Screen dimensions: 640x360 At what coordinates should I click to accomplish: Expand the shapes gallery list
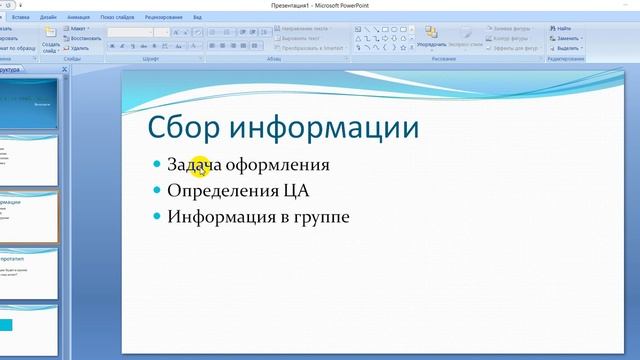(411, 48)
